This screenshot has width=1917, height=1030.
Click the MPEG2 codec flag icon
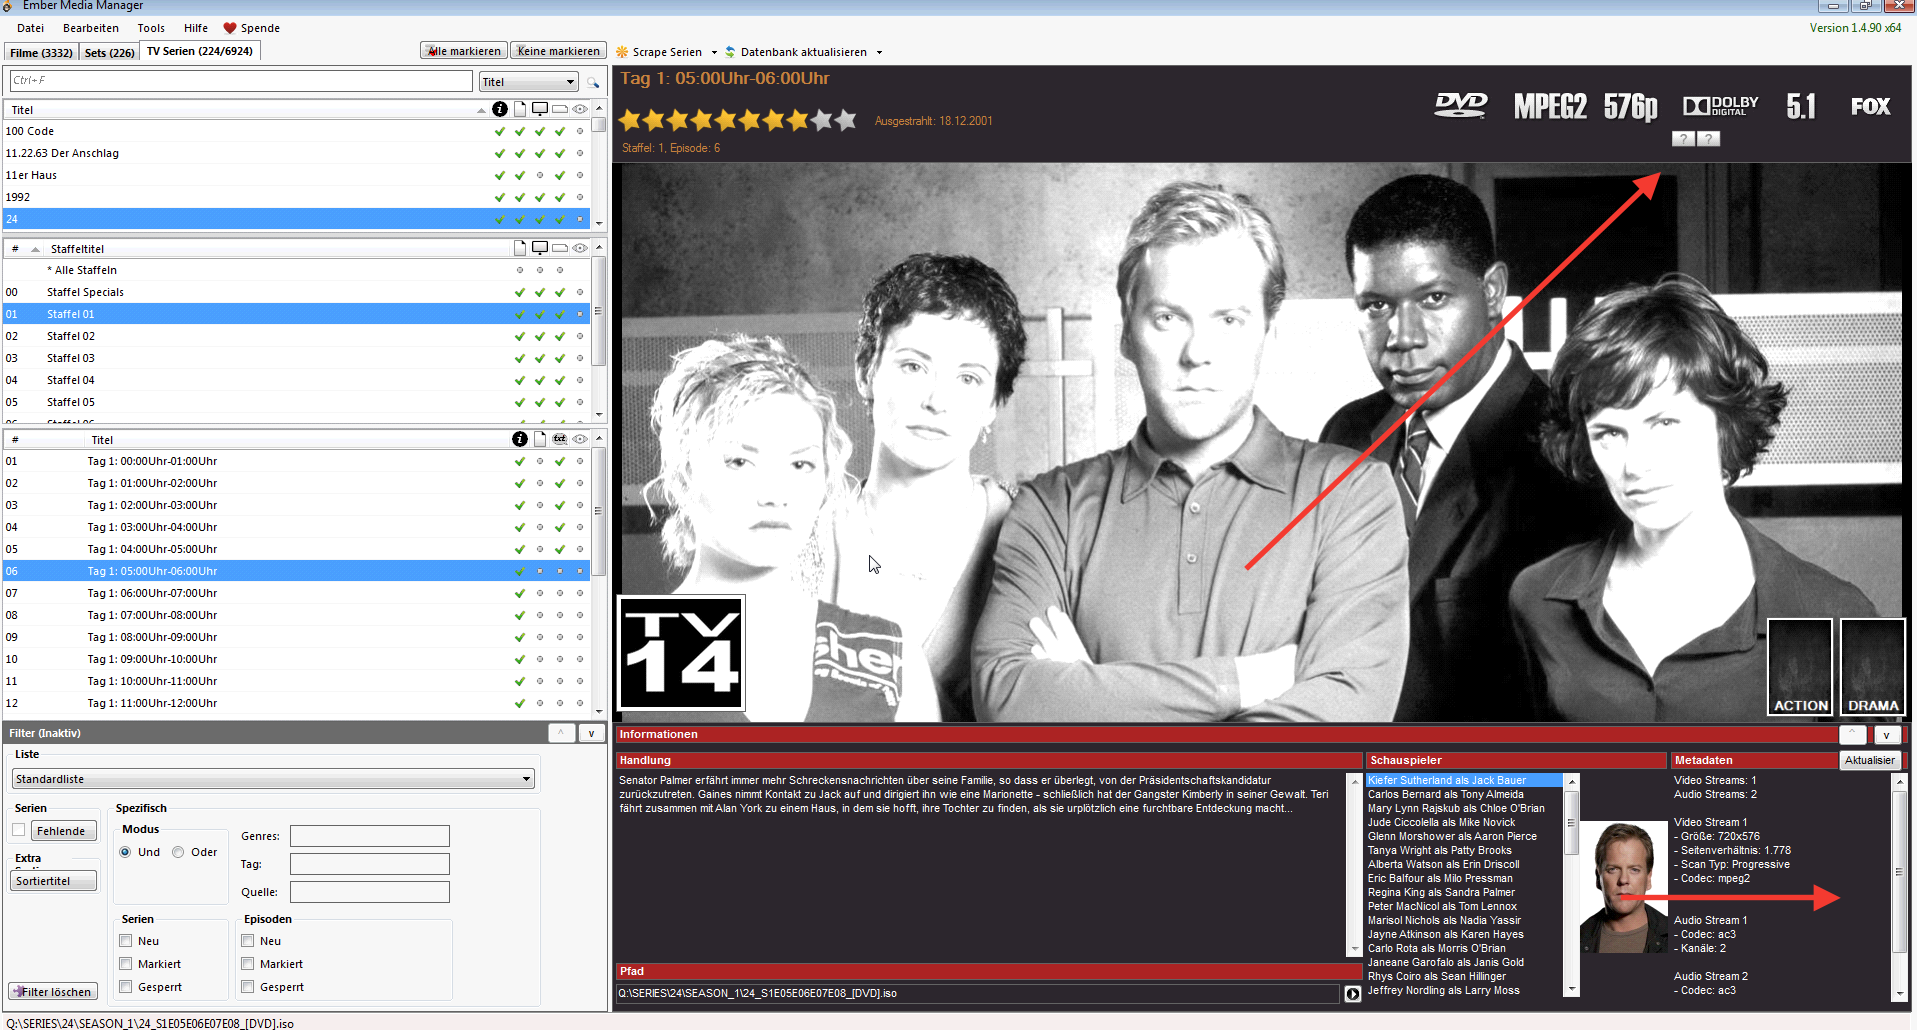tap(1550, 106)
